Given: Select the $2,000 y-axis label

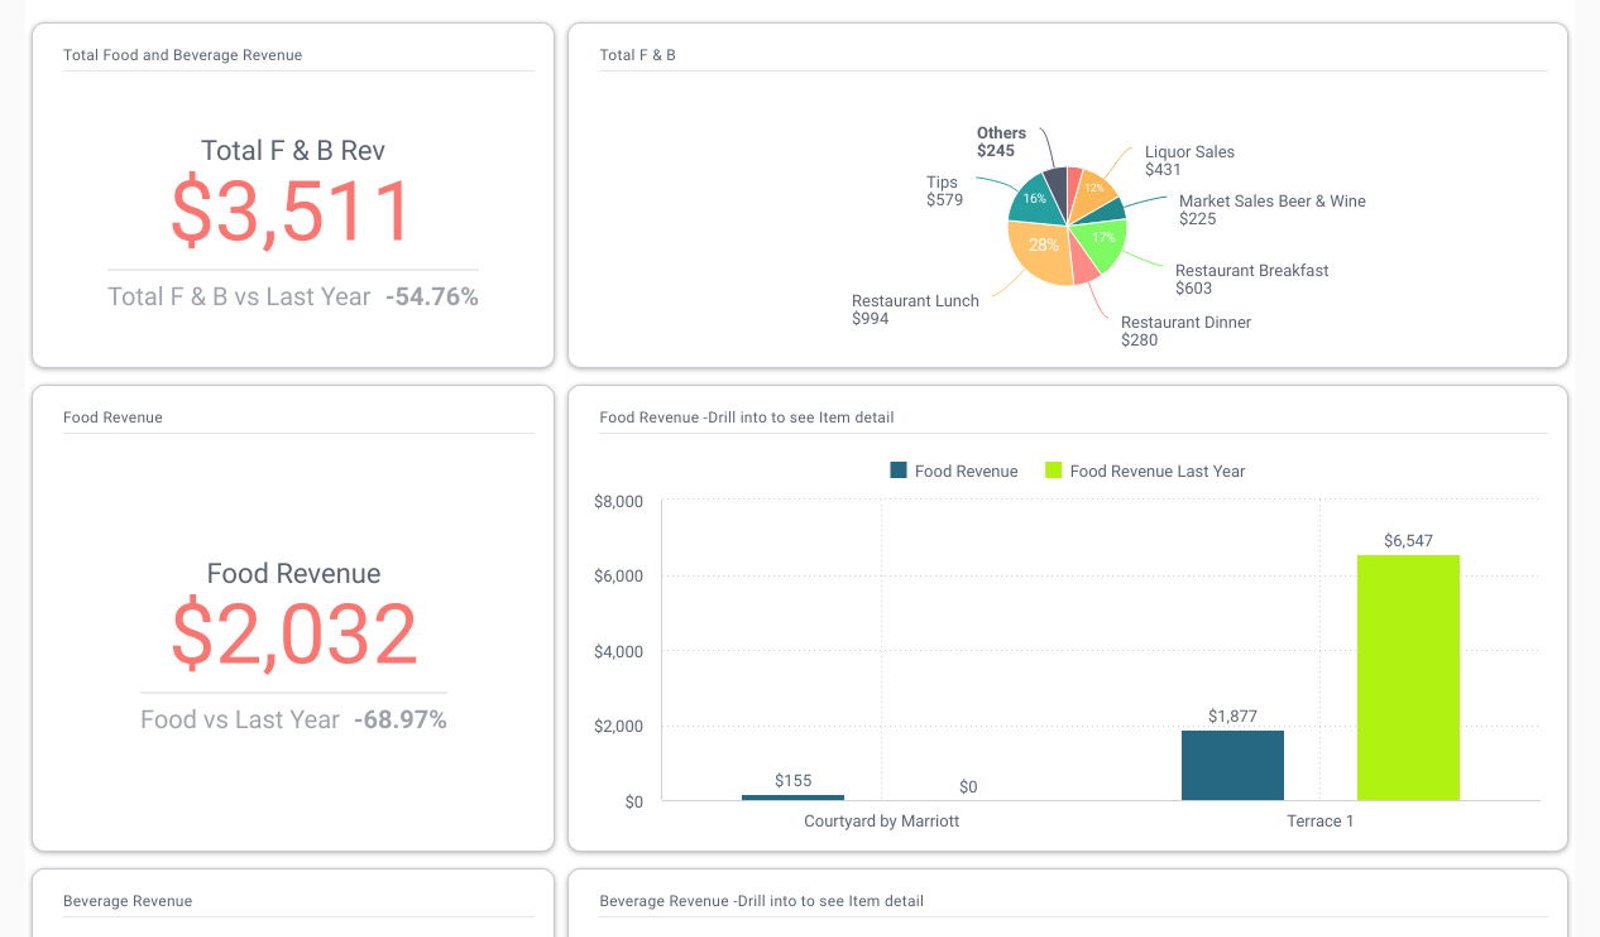Looking at the screenshot, I should [x=618, y=726].
